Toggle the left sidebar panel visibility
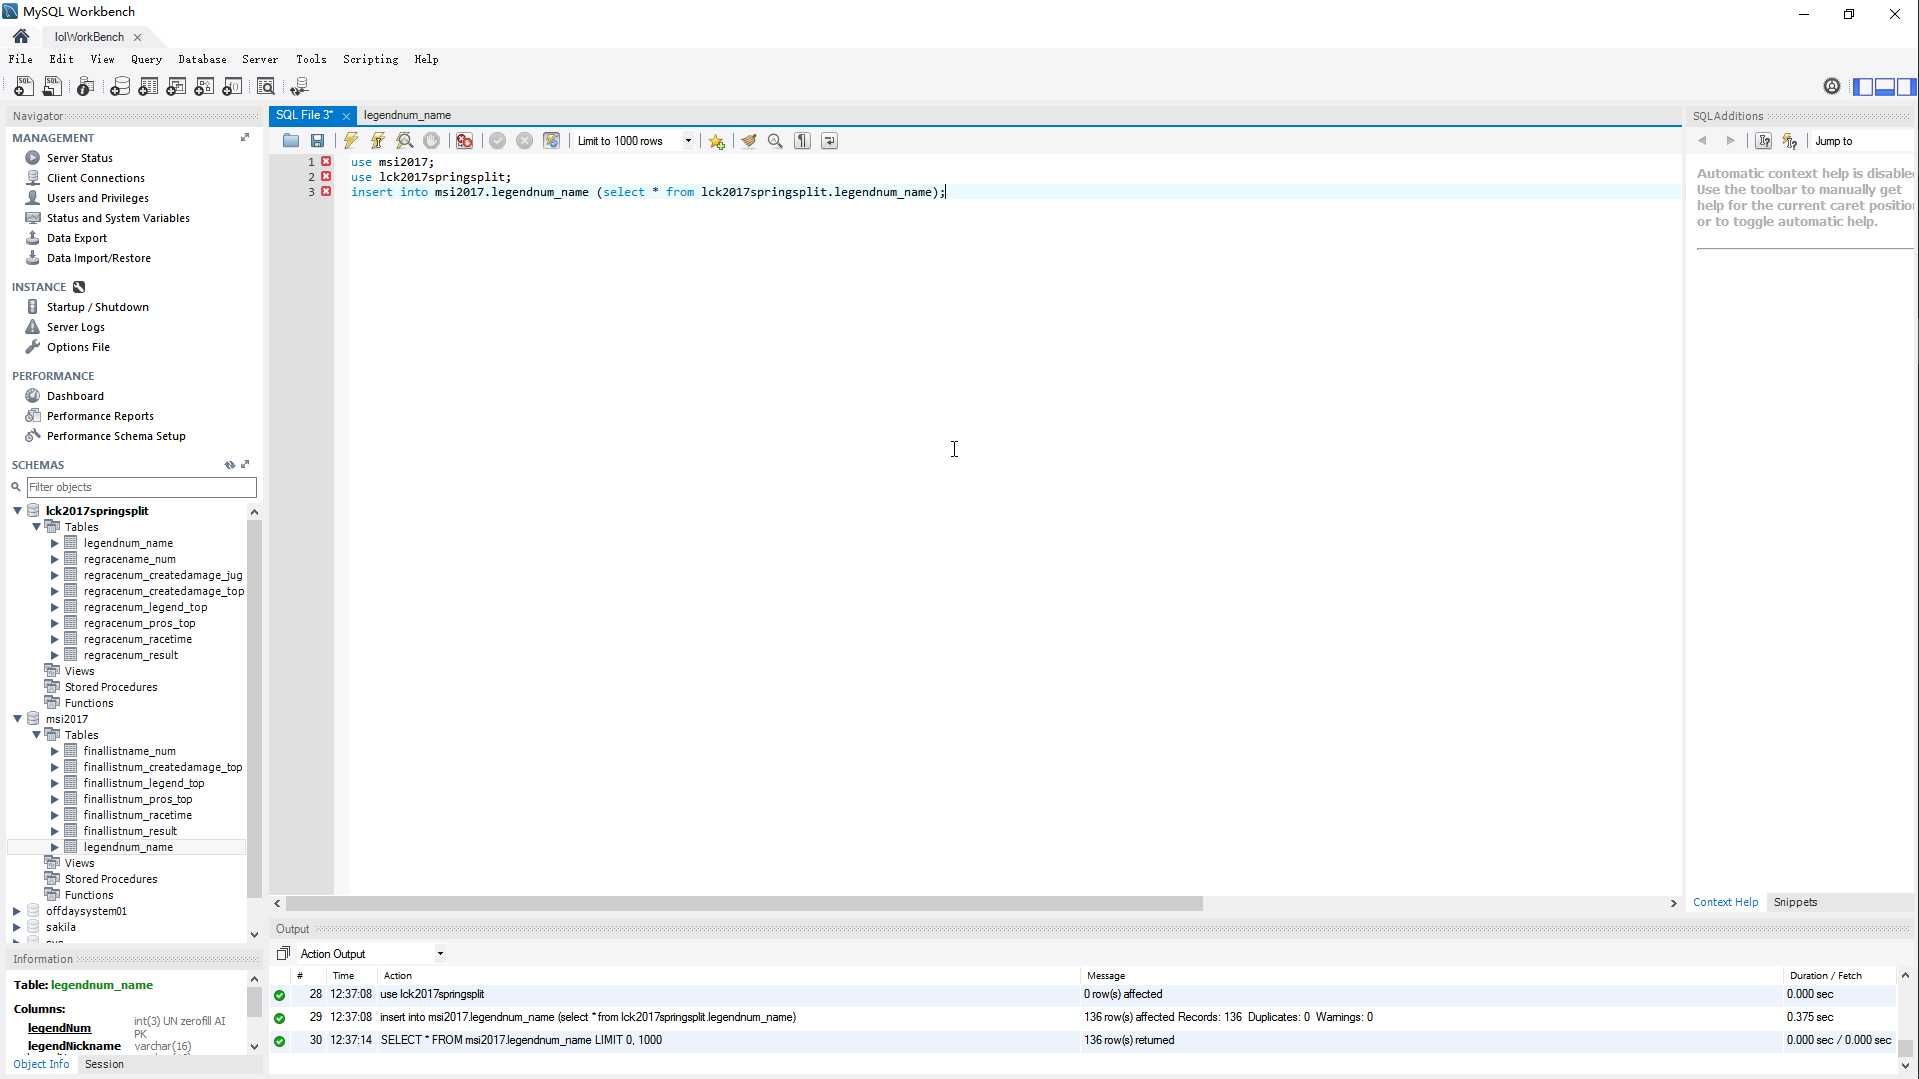 tap(1864, 87)
